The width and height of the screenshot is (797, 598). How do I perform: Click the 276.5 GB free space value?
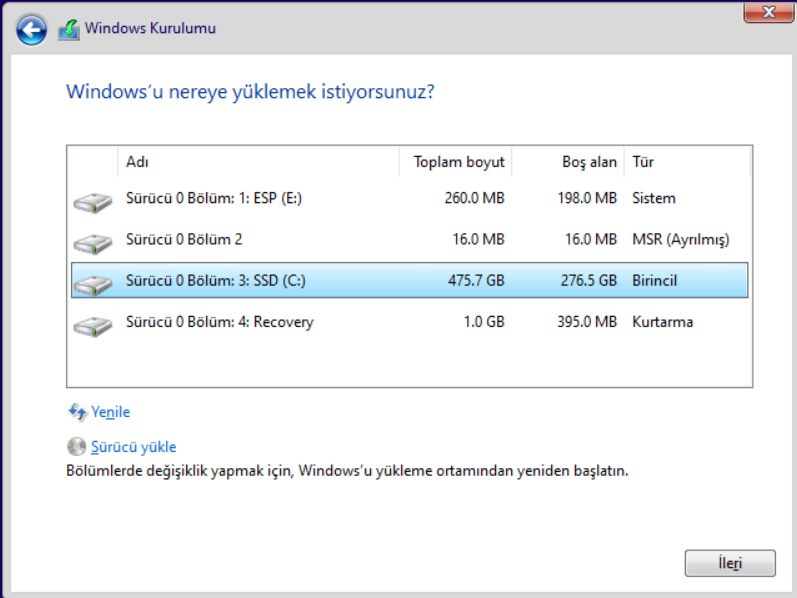tap(589, 280)
